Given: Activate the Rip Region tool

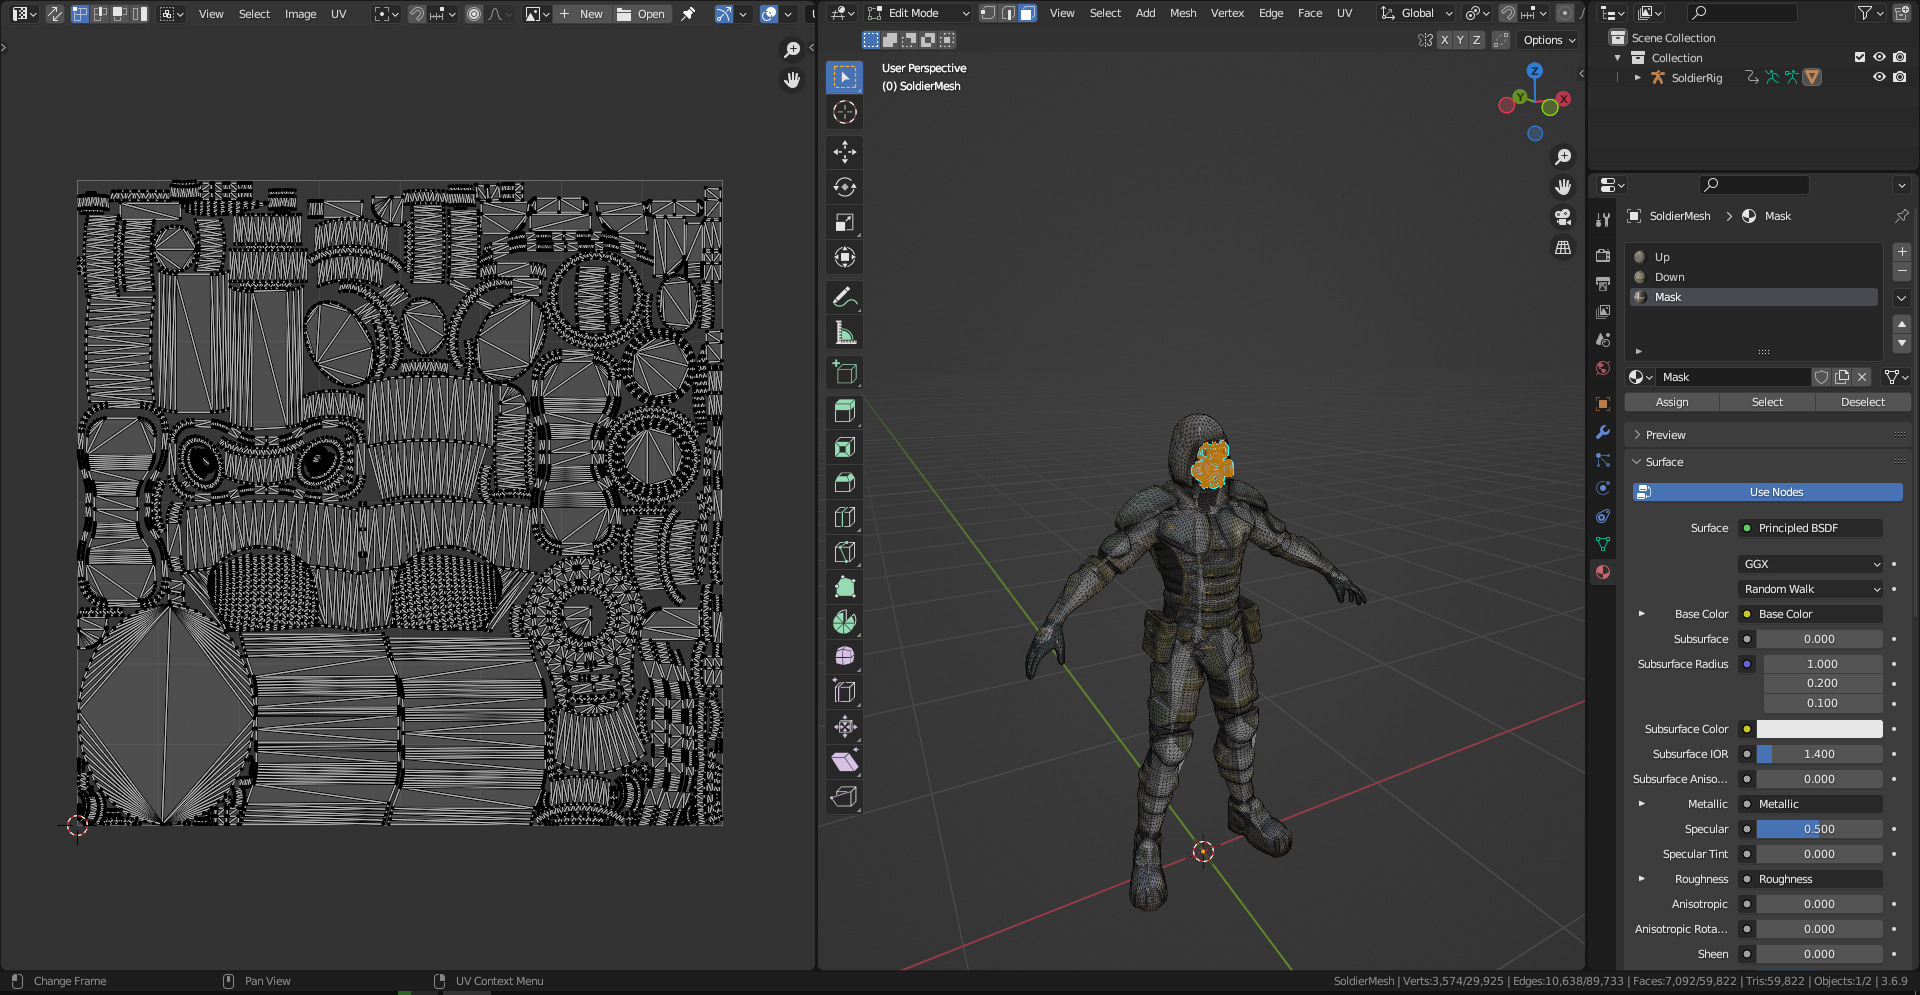Looking at the screenshot, I should point(845,797).
